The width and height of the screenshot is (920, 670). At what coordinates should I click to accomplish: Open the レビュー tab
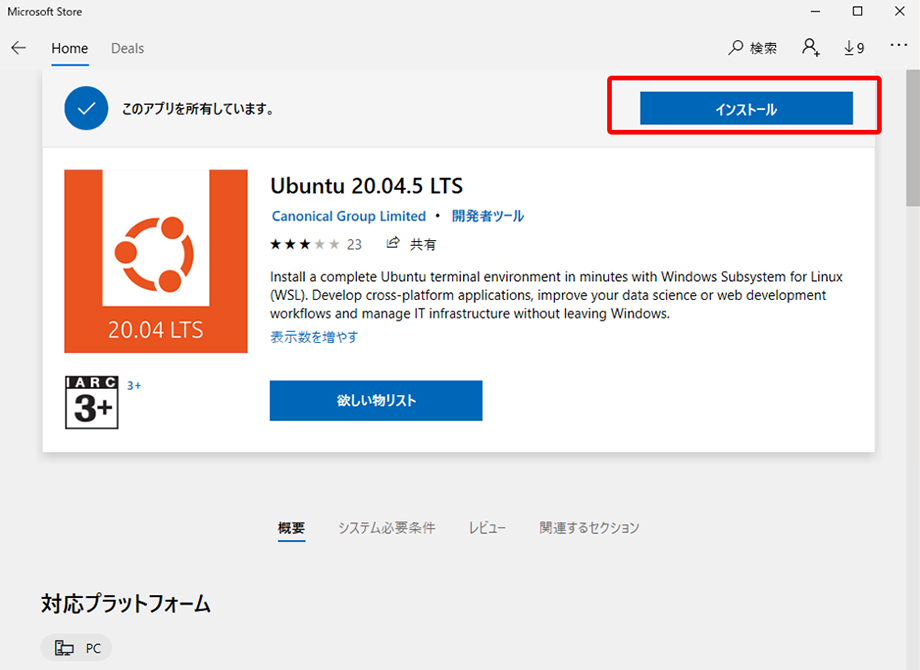coord(487,528)
